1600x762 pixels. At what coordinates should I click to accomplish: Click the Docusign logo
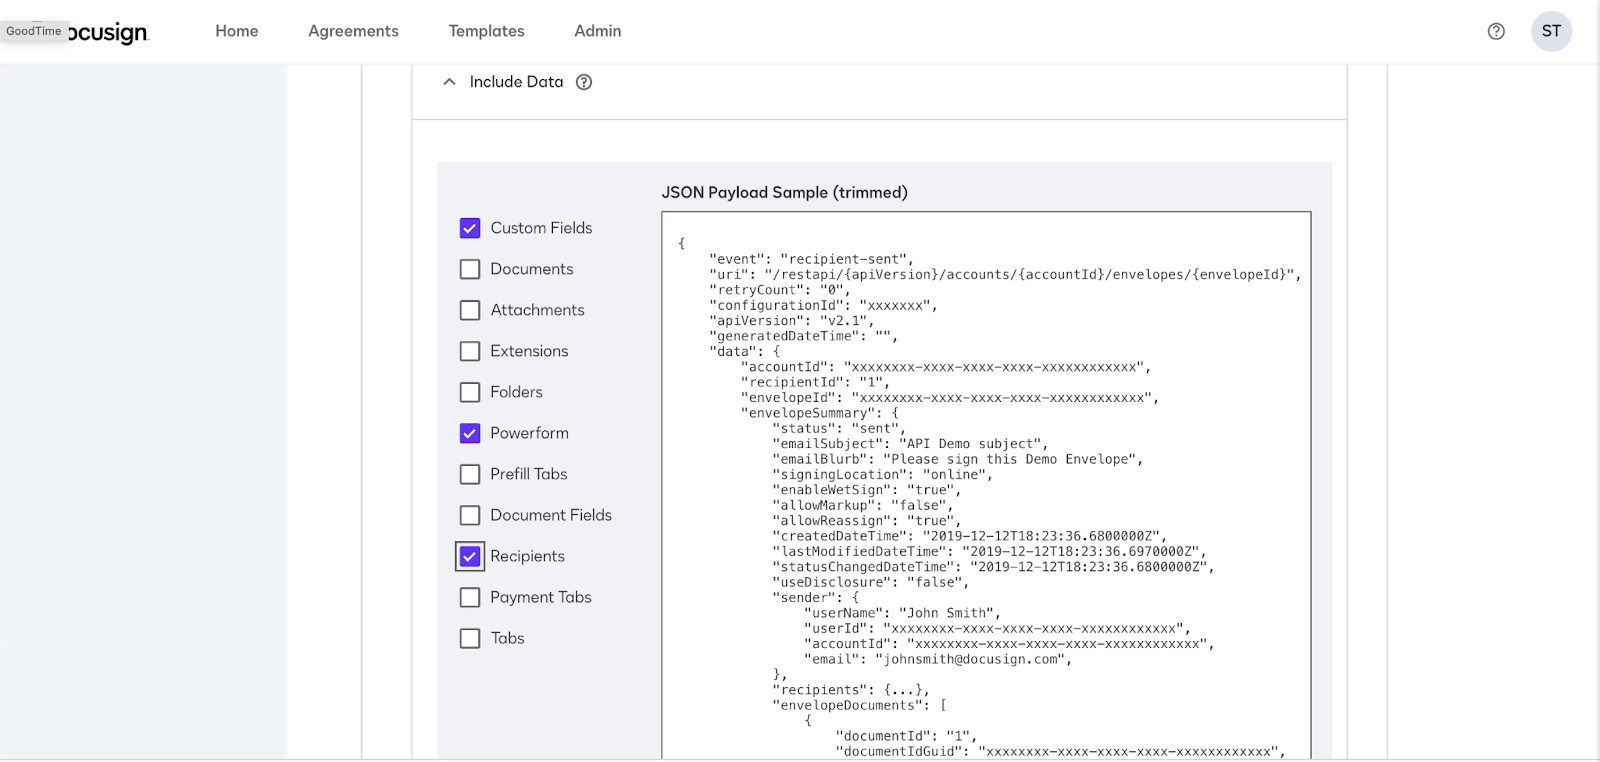tap(108, 32)
